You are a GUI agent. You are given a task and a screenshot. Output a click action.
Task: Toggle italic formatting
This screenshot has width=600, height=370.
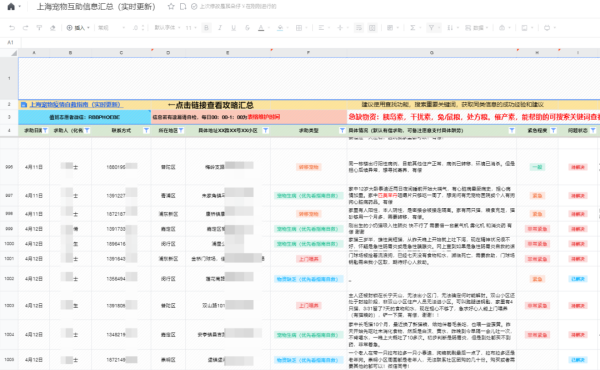[220, 28]
